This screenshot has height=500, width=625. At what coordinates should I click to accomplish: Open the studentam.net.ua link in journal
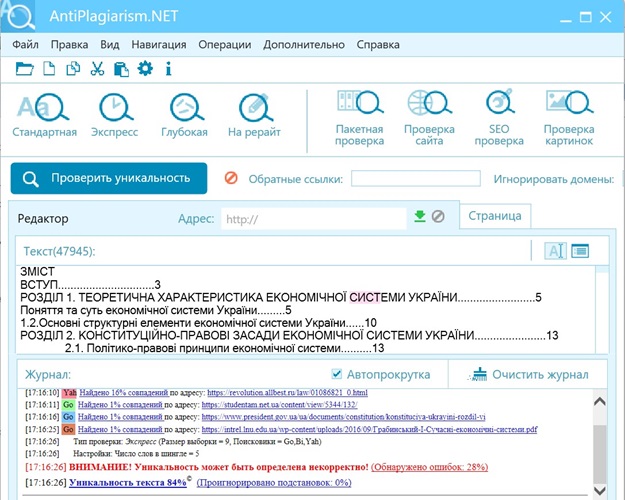coord(279,405)
